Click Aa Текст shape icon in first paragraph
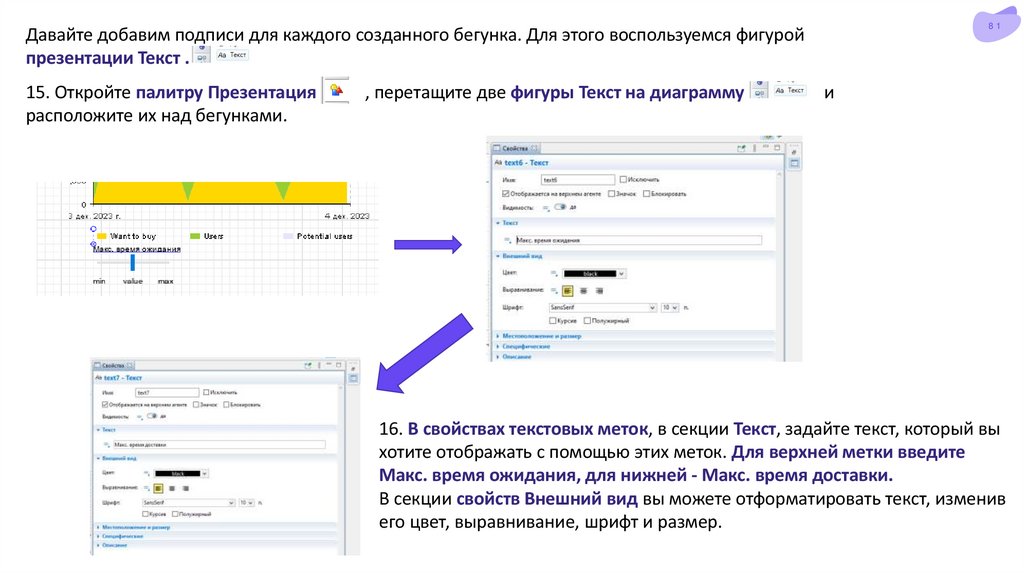1024x574 pixels. (x=232, y=55)
